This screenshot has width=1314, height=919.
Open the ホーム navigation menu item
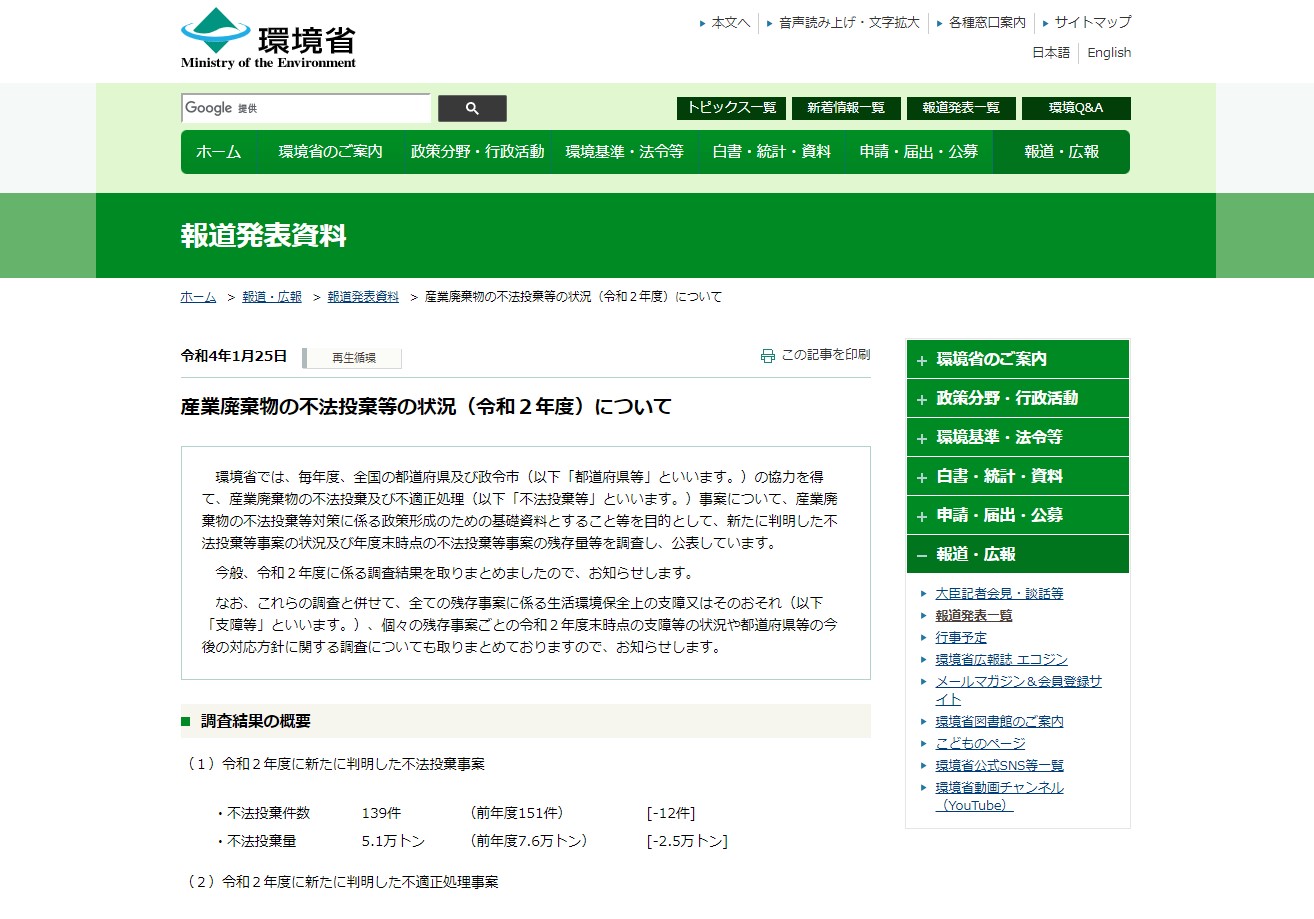click(218, 152)
